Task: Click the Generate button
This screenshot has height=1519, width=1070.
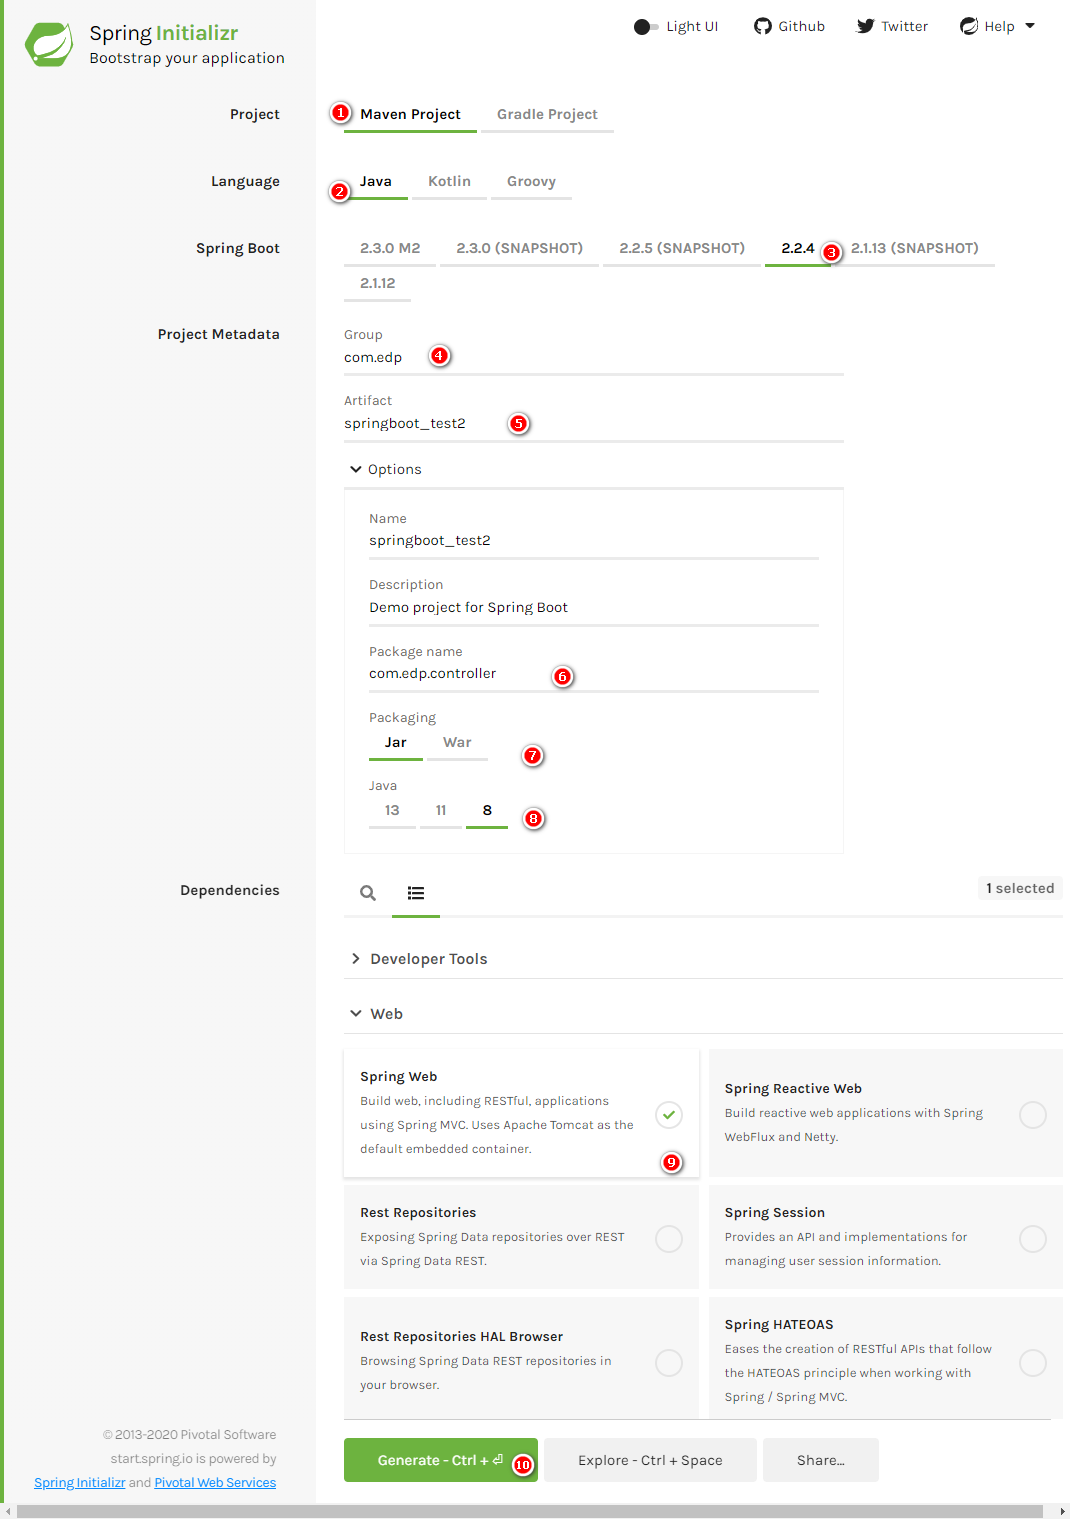Action: pos(441,1460)
